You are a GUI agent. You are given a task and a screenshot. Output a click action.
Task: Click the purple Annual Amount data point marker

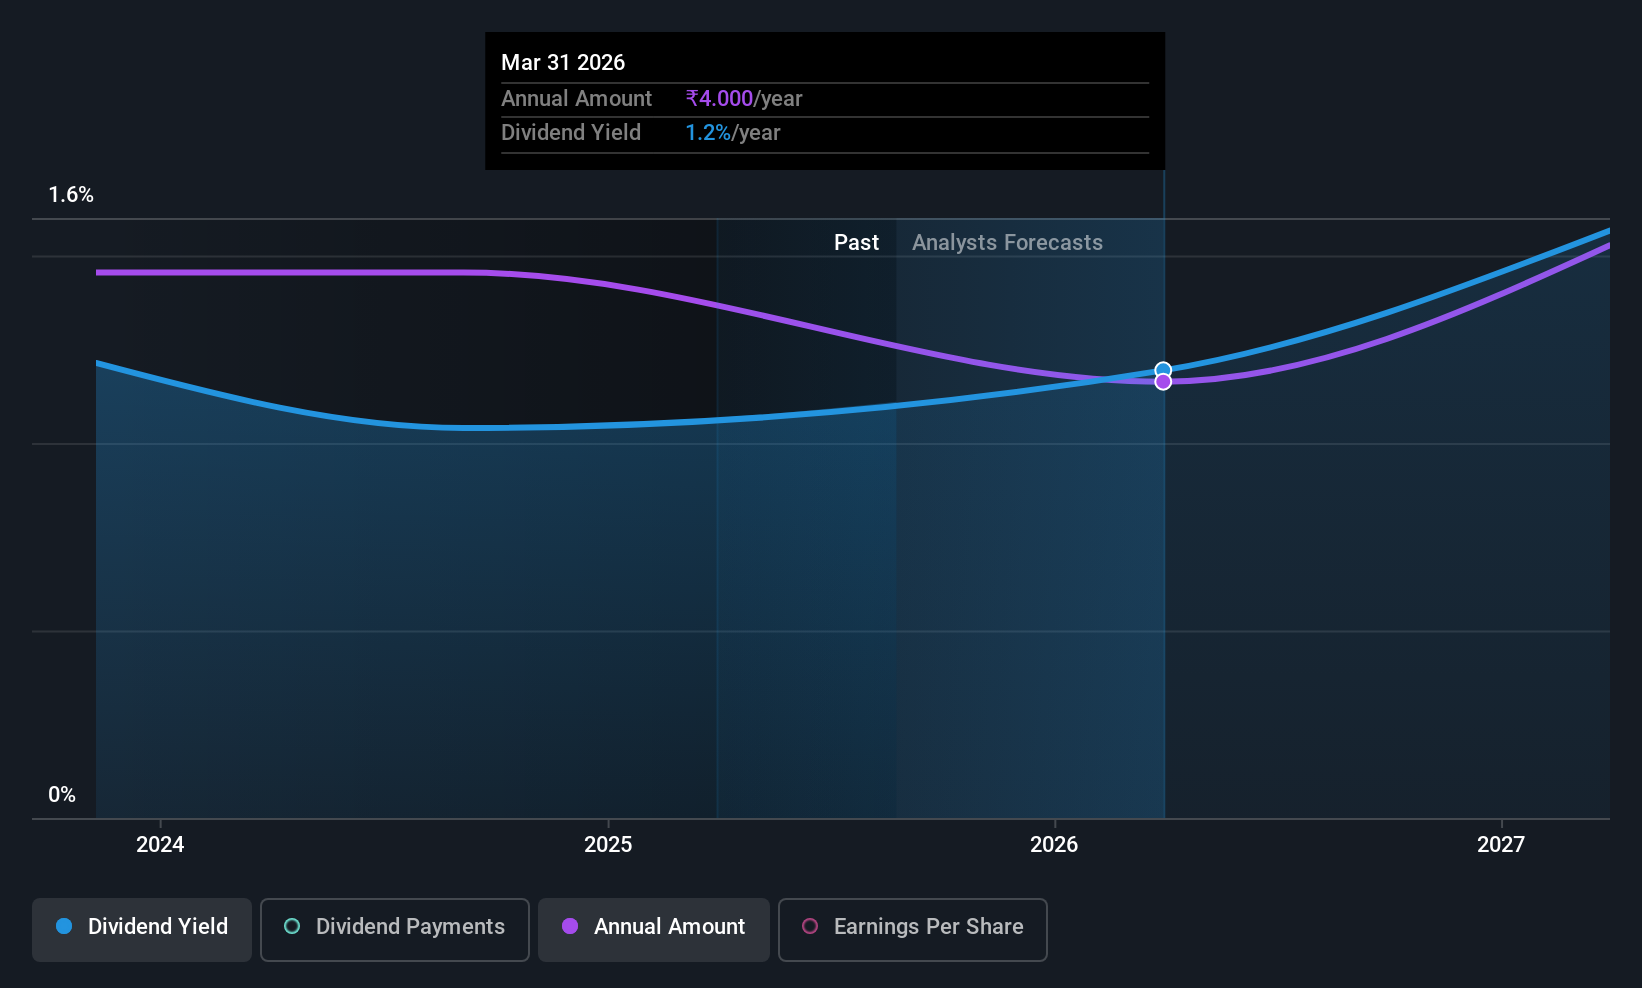point(1163,382)
